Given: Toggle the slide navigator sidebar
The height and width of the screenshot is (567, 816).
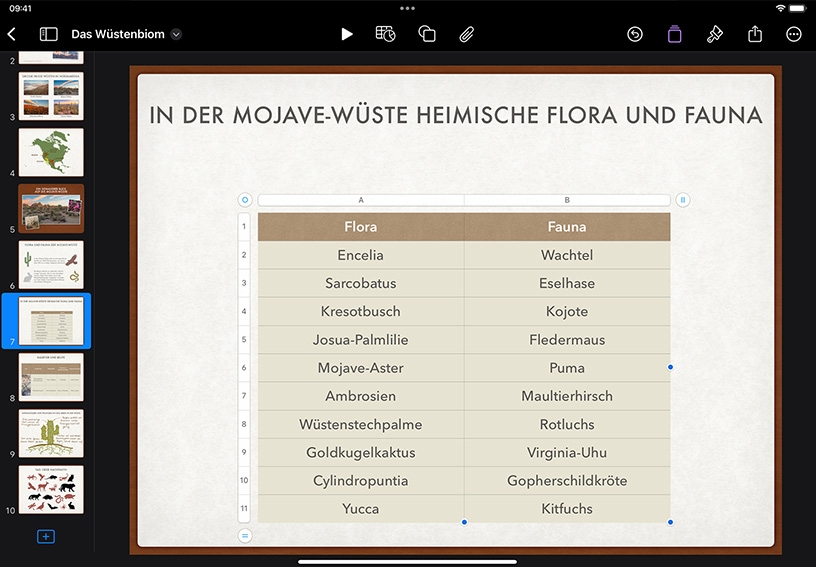Looking at the screenshot, I should click(x=48, y=34).
